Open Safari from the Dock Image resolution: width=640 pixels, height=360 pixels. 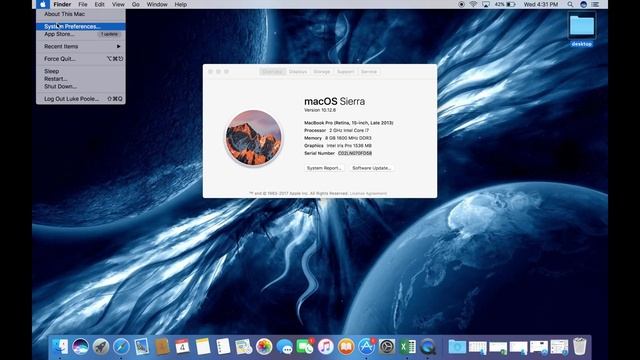(x=121, y=347)
